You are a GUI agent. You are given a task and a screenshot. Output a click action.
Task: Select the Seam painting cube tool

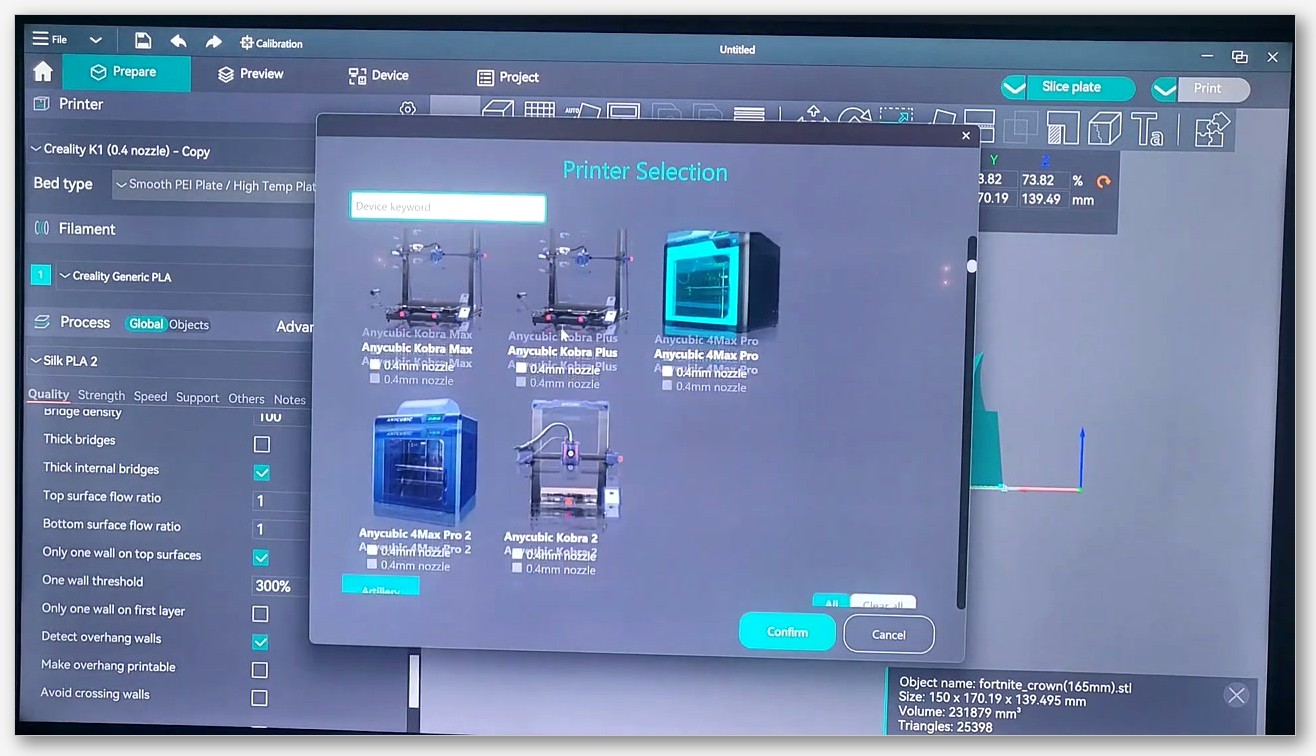pyautogui.click(x=1105, y=129)
